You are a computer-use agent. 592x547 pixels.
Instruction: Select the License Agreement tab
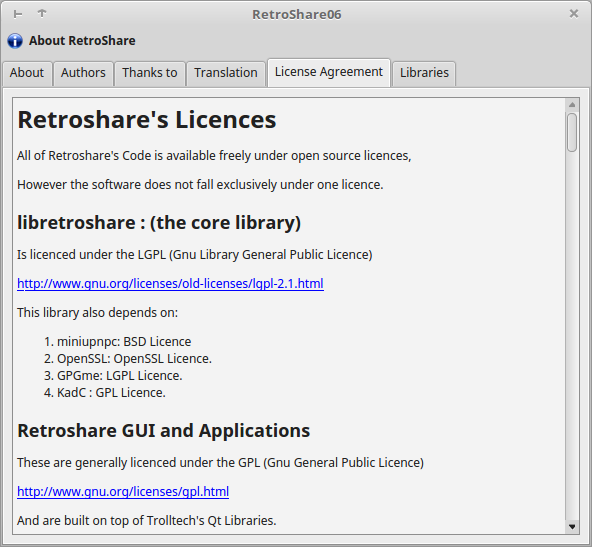[x=328, y=72]
